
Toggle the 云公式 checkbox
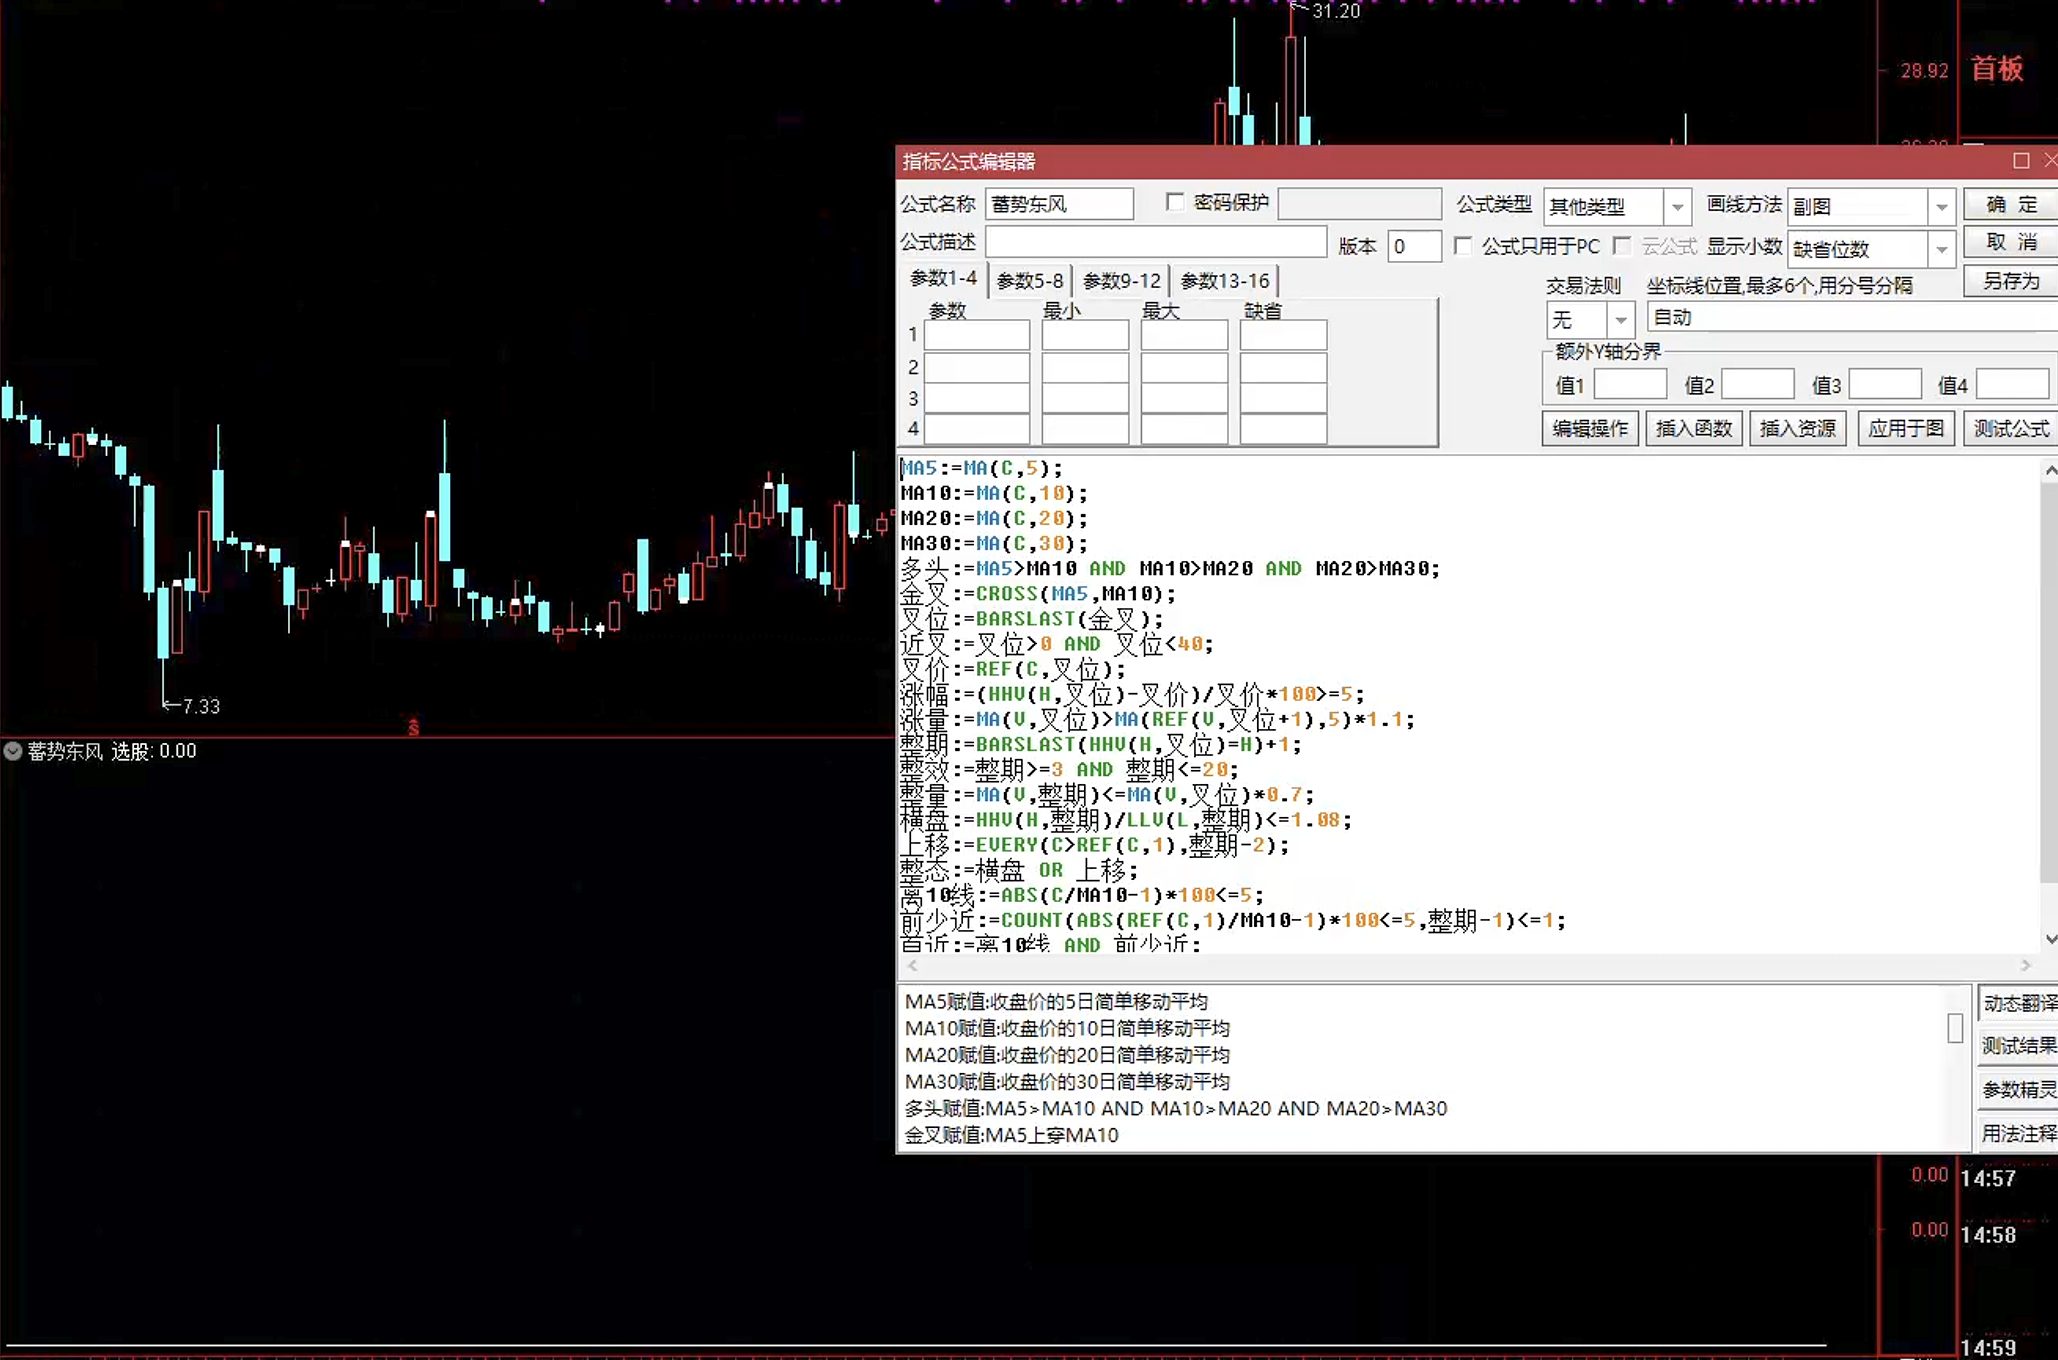[1622, 245]
